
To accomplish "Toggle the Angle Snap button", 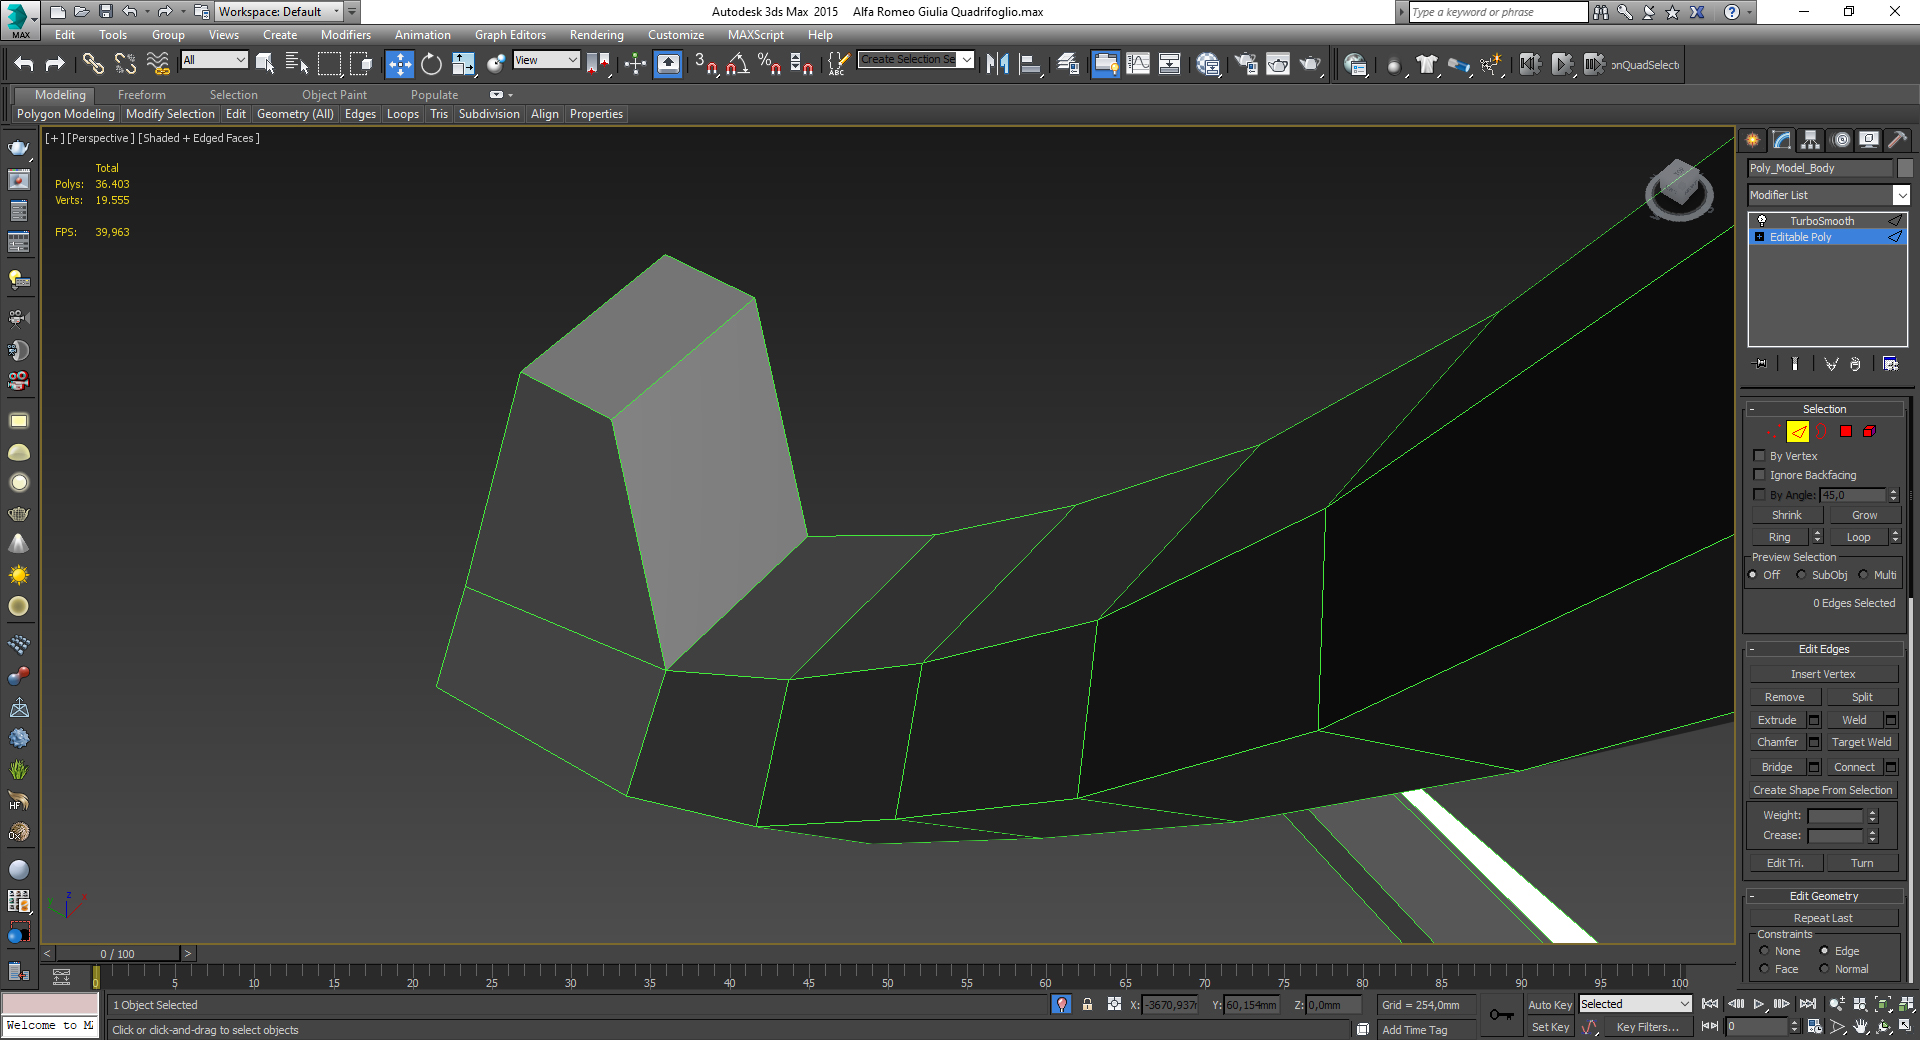I will pyautogui.click(x=737, y=65).
